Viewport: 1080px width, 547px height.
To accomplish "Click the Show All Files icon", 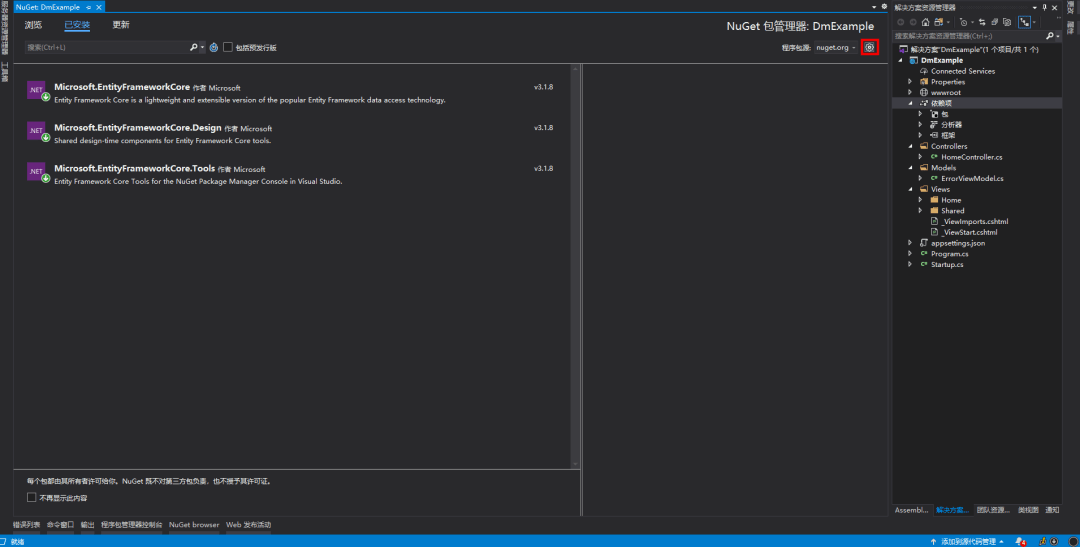I will tap(1008, 21).
